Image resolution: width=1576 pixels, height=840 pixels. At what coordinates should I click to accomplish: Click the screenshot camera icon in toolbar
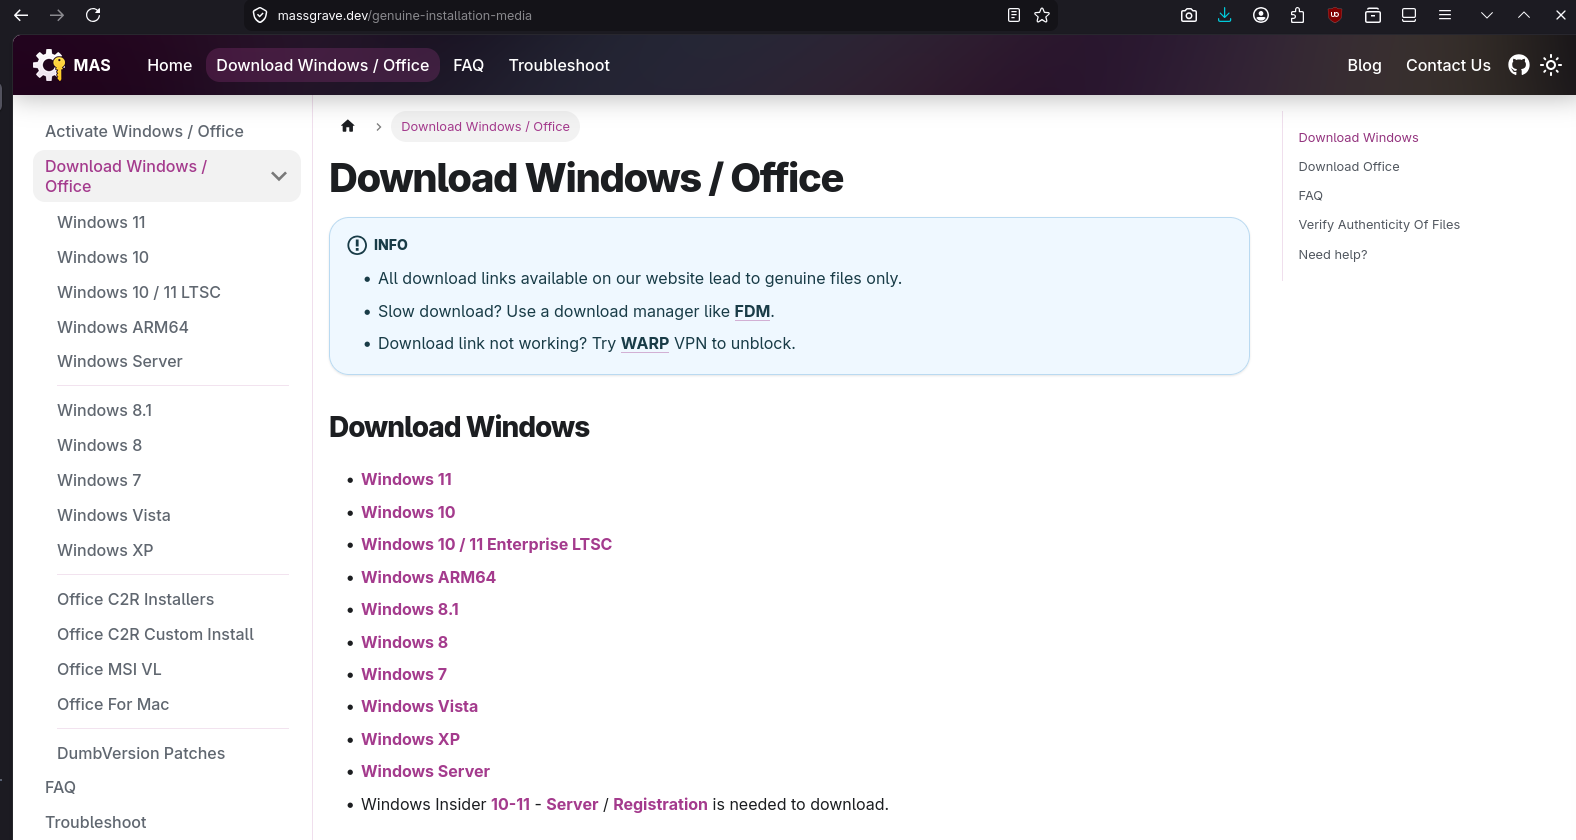(x=1188, y=15)
